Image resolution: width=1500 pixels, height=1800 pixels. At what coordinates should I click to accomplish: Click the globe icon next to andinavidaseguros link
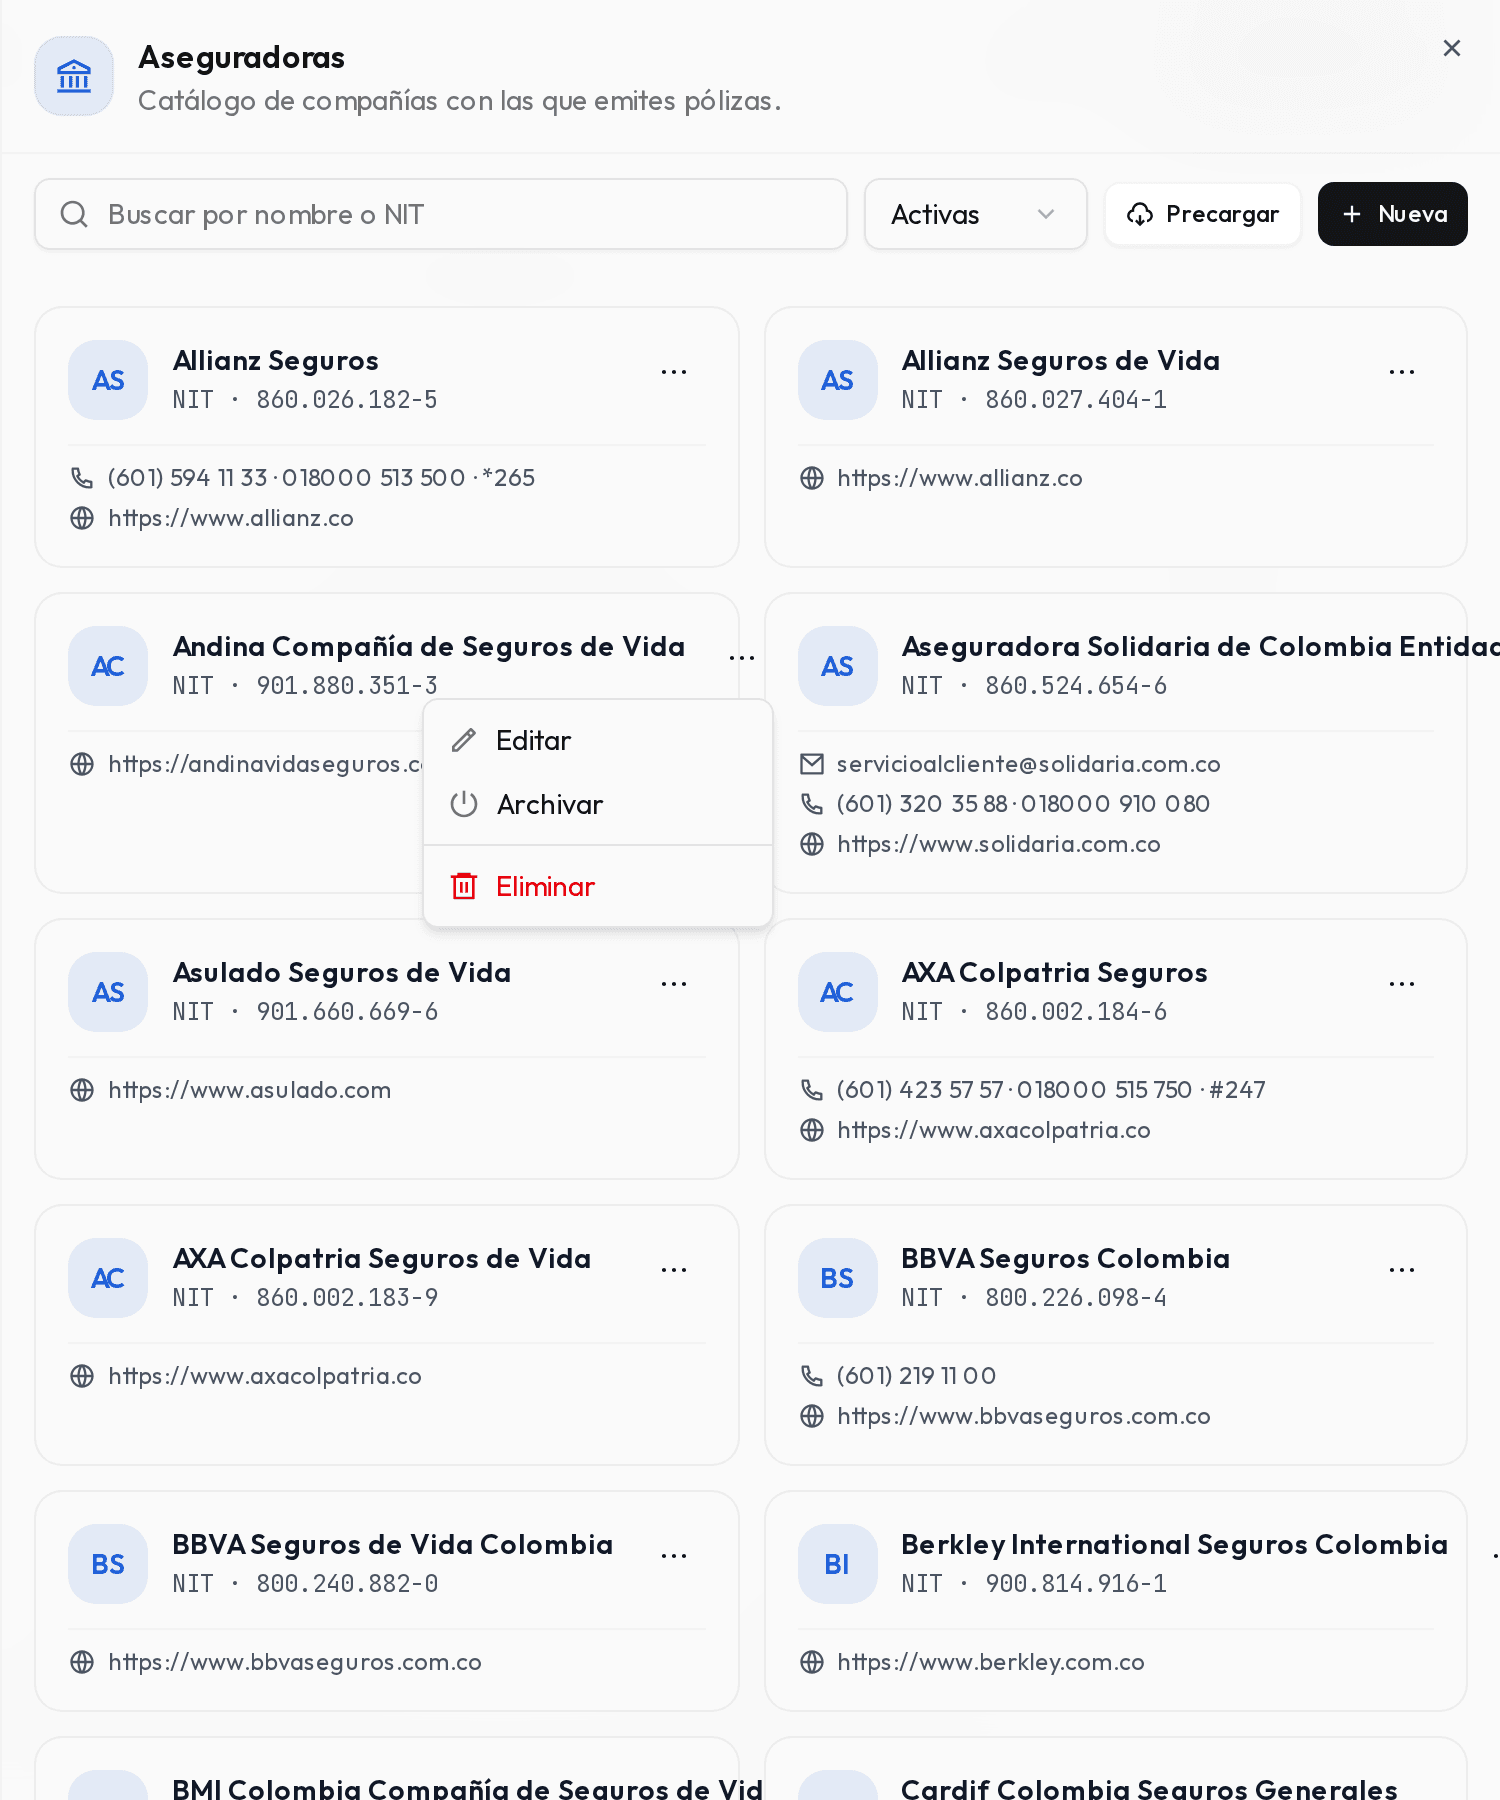[82, 764]
